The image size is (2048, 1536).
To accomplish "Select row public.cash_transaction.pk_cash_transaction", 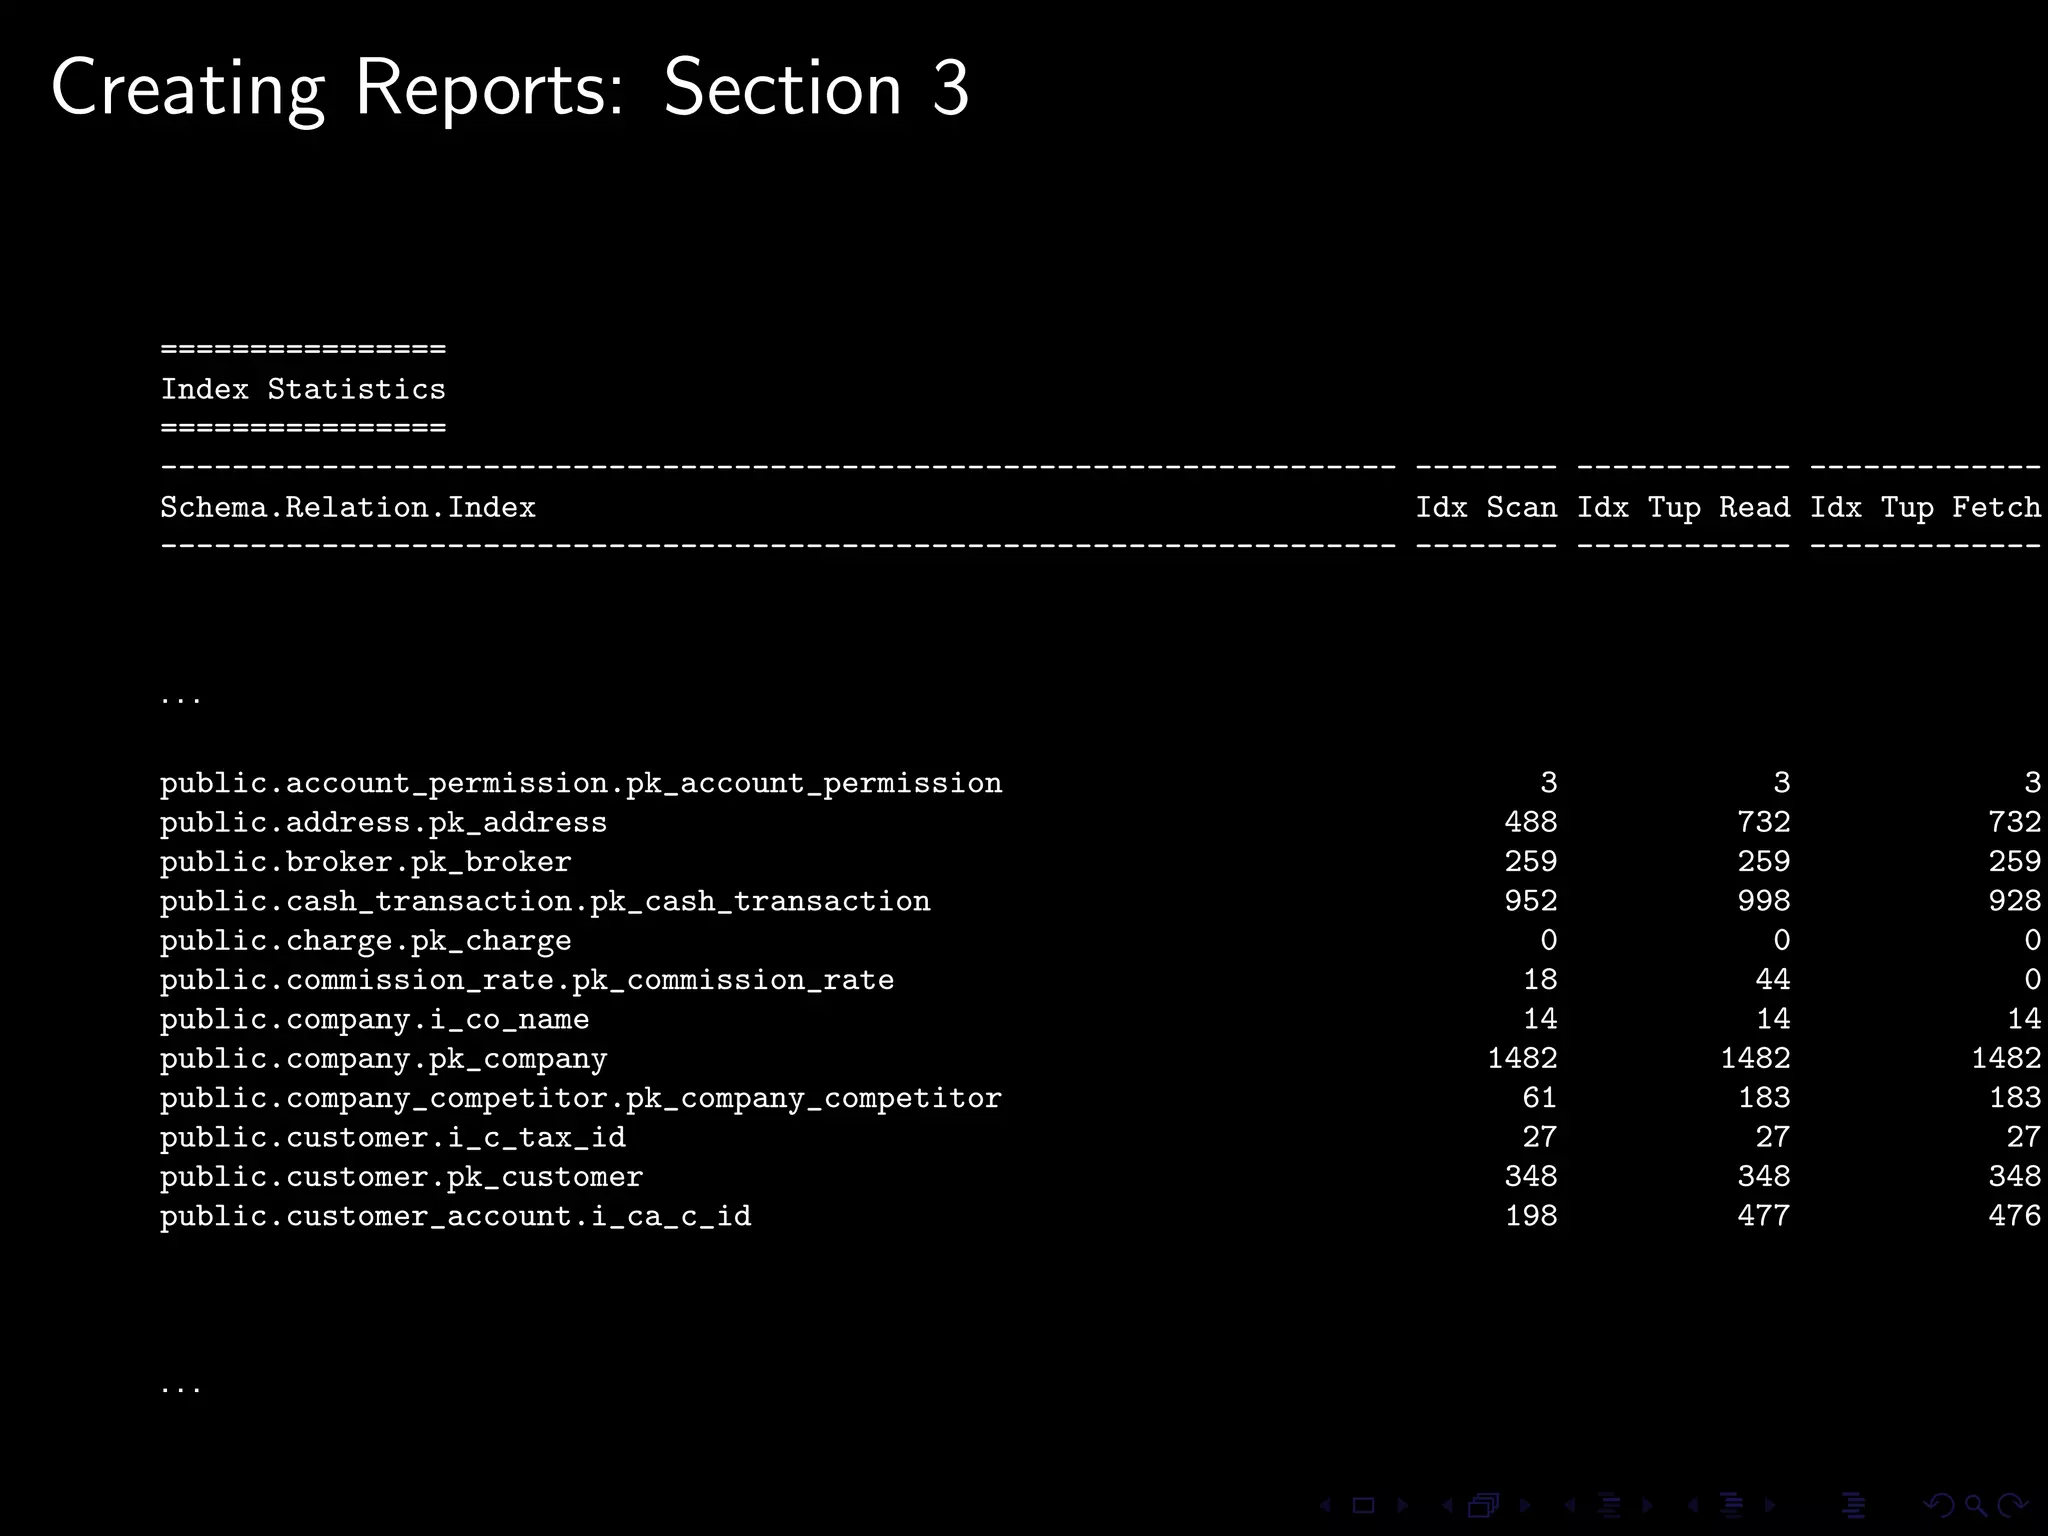I will pos(1100,901).
